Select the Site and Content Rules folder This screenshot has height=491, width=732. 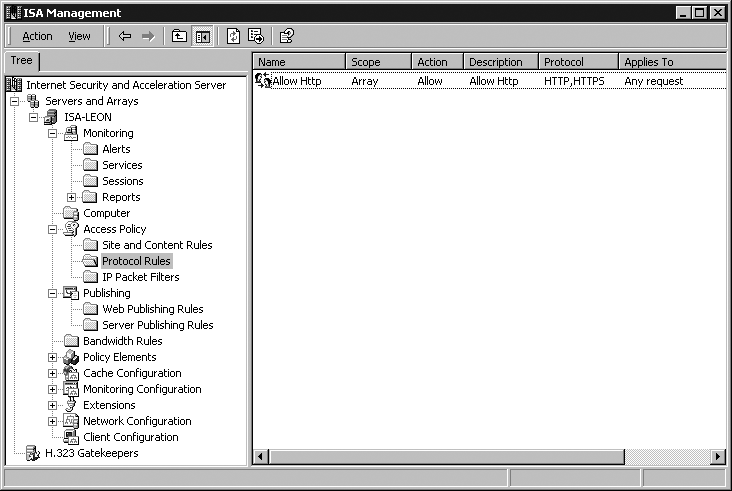point(157,245)
